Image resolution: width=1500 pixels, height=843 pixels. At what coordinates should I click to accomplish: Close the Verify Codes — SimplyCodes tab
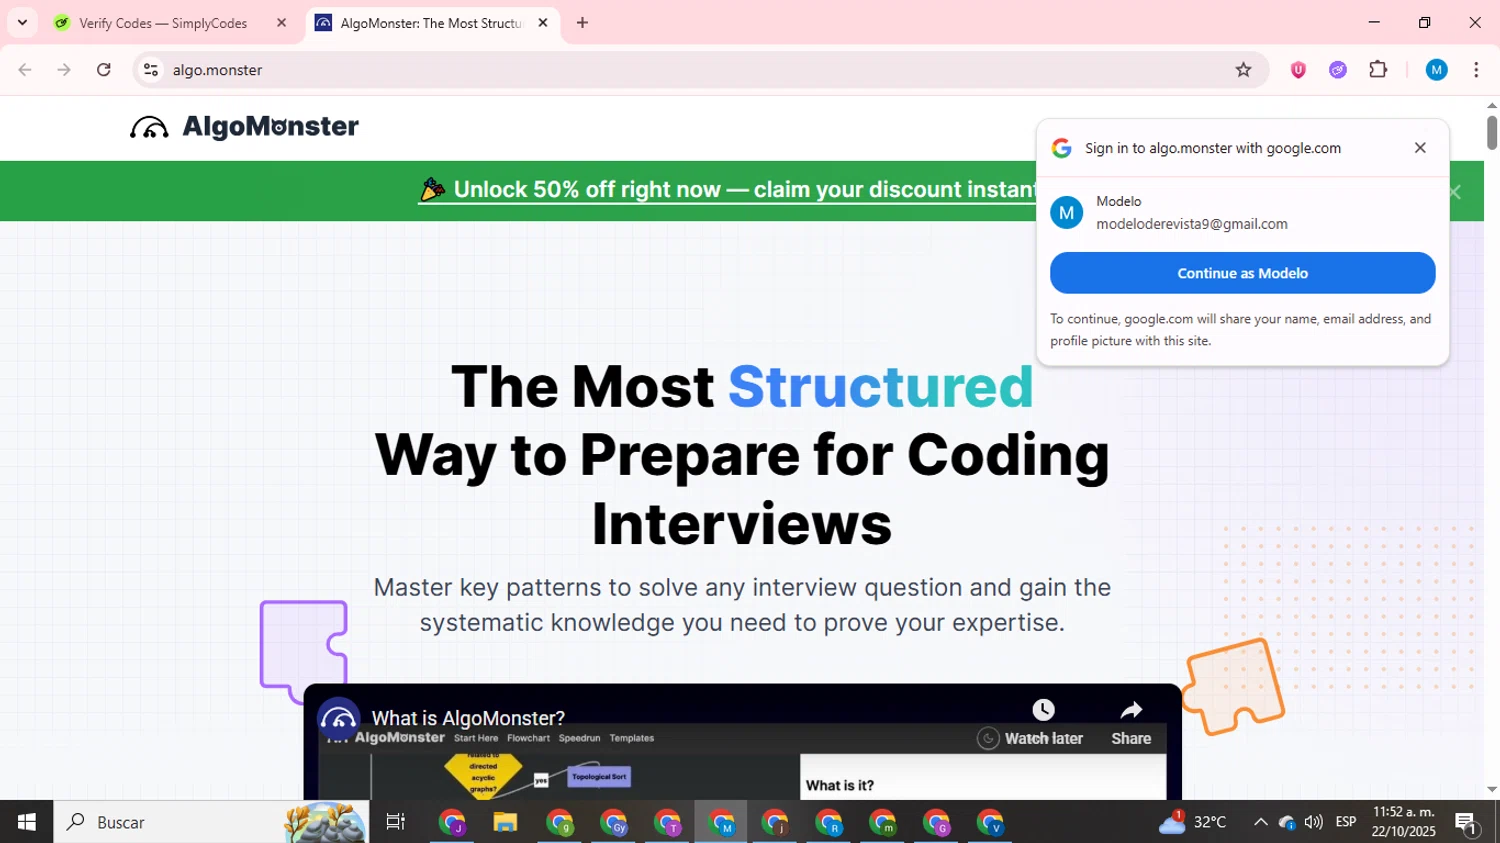[281, 23]
